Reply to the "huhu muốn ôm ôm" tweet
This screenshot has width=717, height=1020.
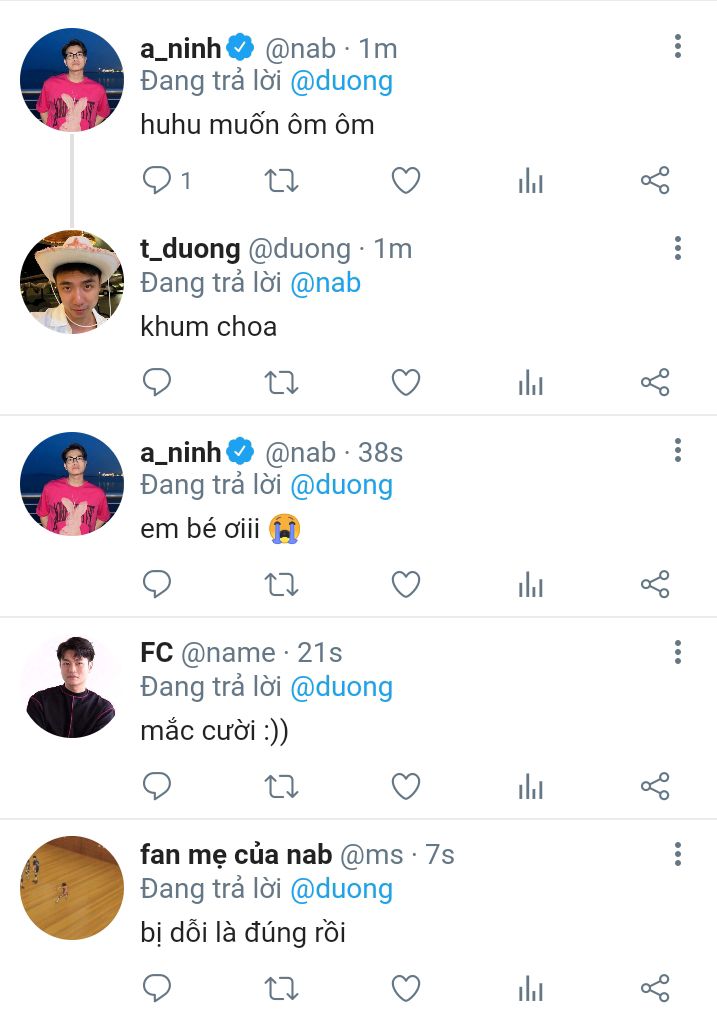point(158,181)
